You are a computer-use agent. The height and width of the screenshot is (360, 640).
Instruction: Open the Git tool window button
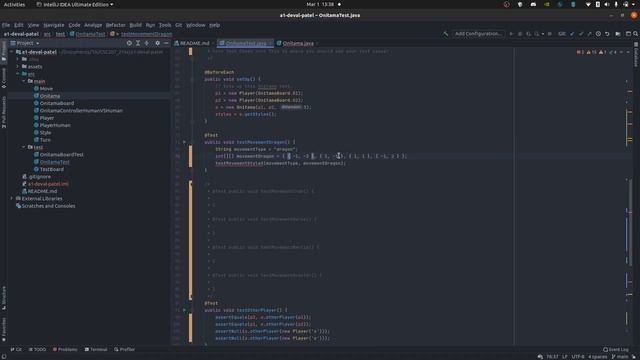click(16, 349)
